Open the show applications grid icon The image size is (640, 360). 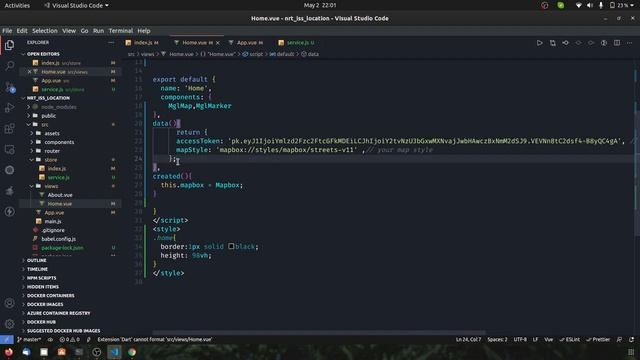click(631, 352)
